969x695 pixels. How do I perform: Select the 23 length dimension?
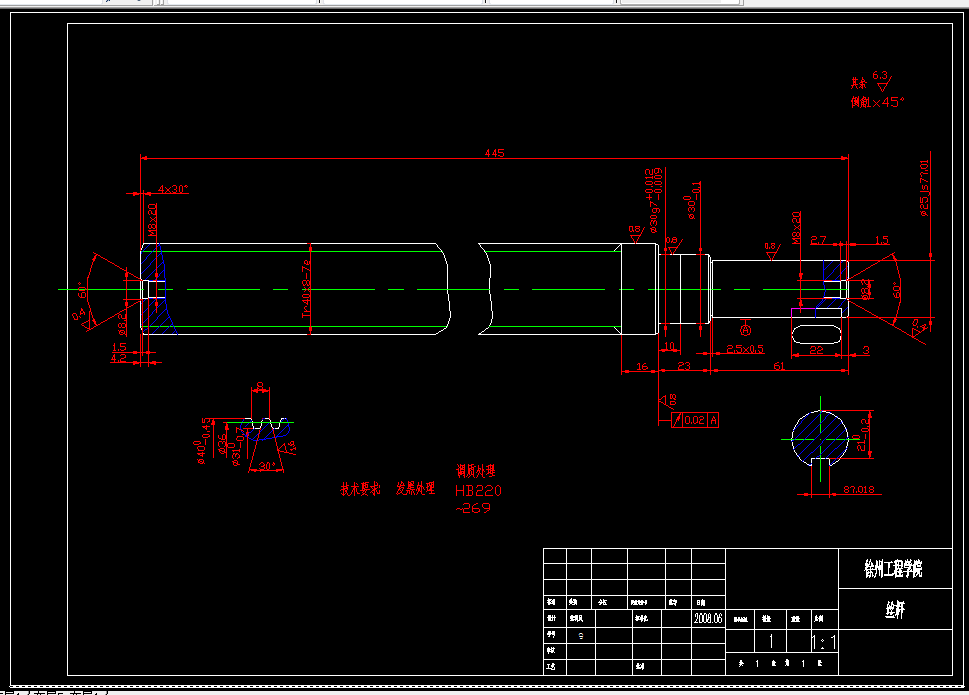[683, 366]
